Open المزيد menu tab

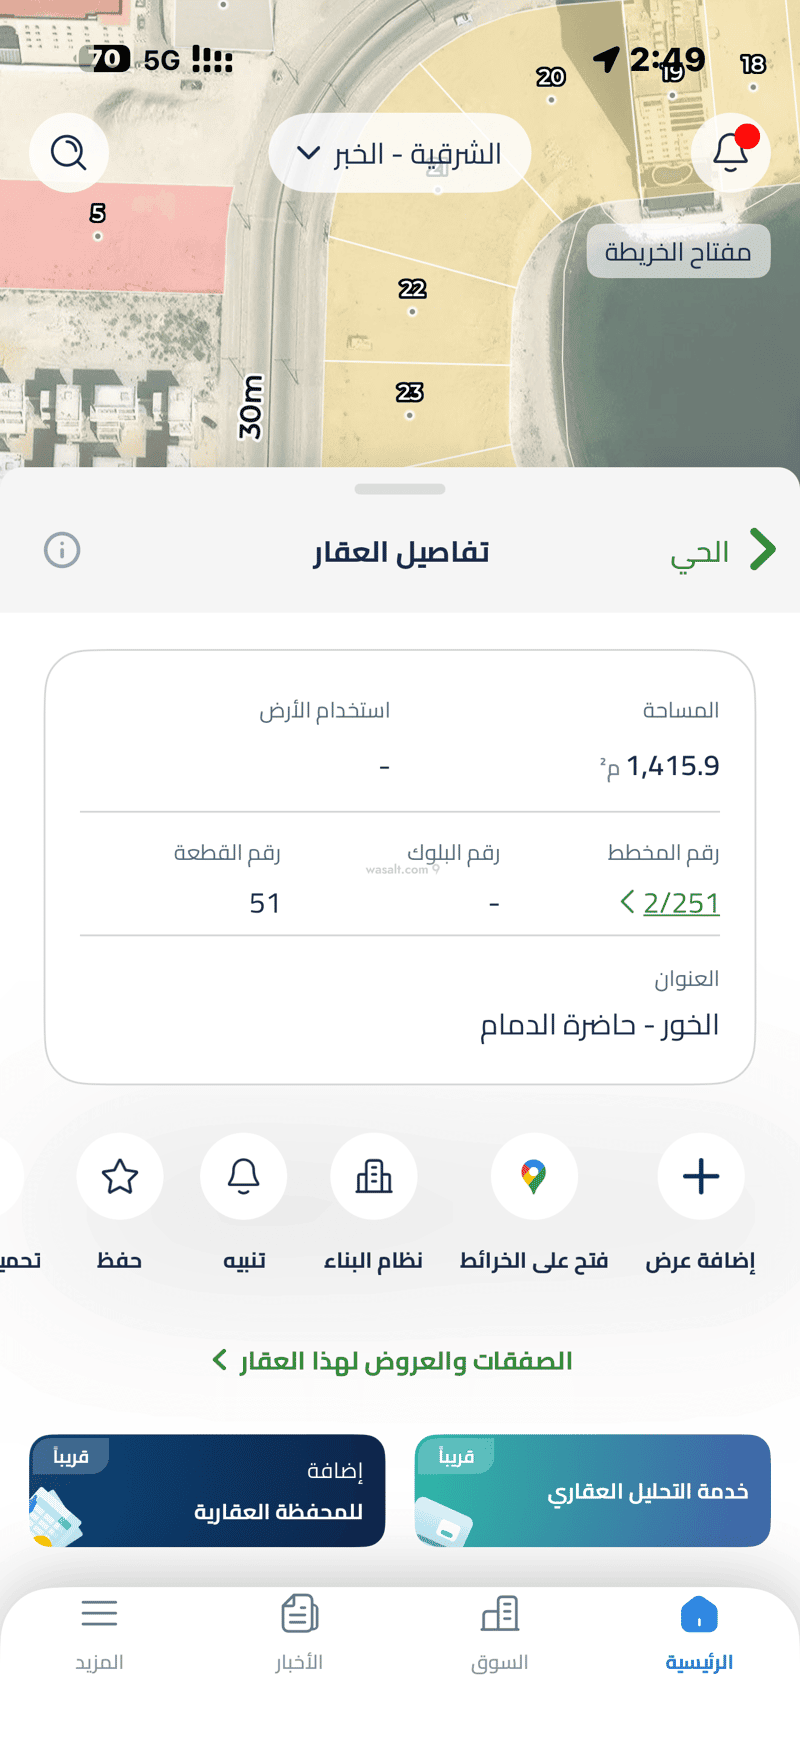(x=100, y=1634)
